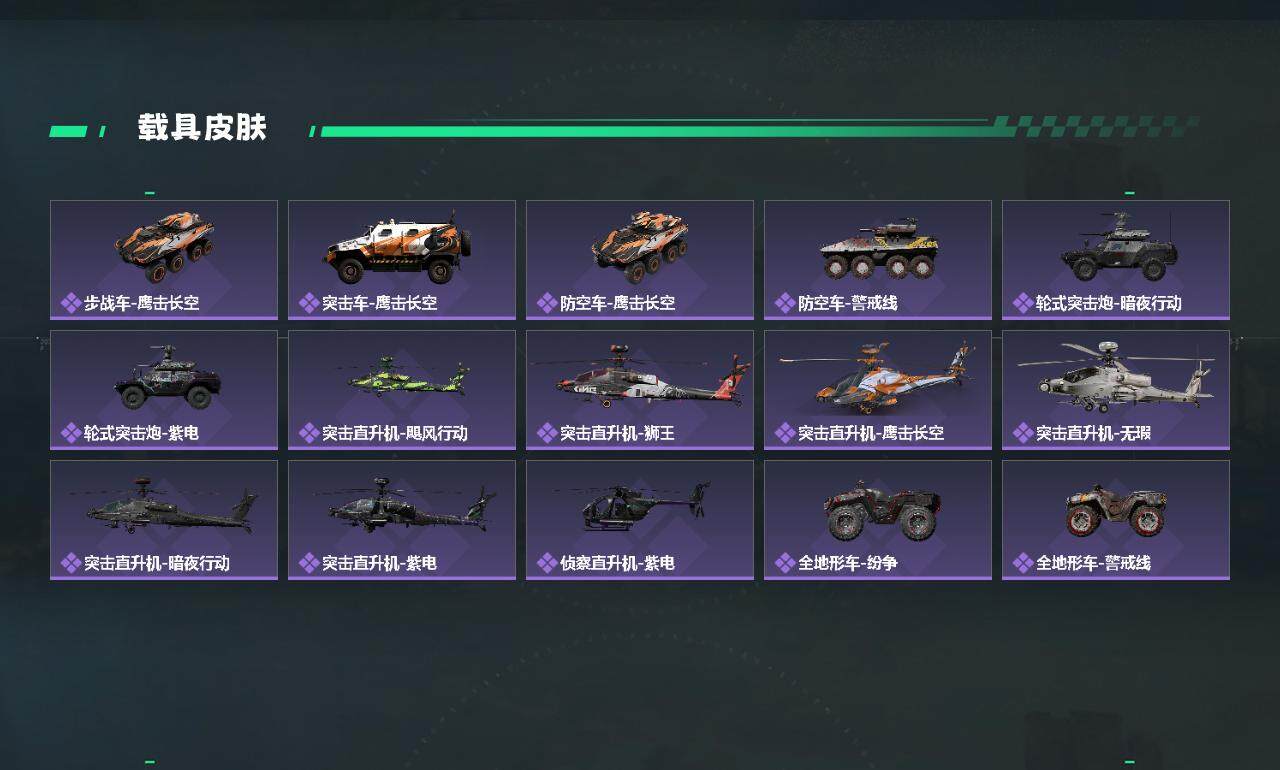This screenshot has height=770, width=1280.
Task: Select the 突击直升机-紫电 helicopter tile
Action: coord(402,520)
